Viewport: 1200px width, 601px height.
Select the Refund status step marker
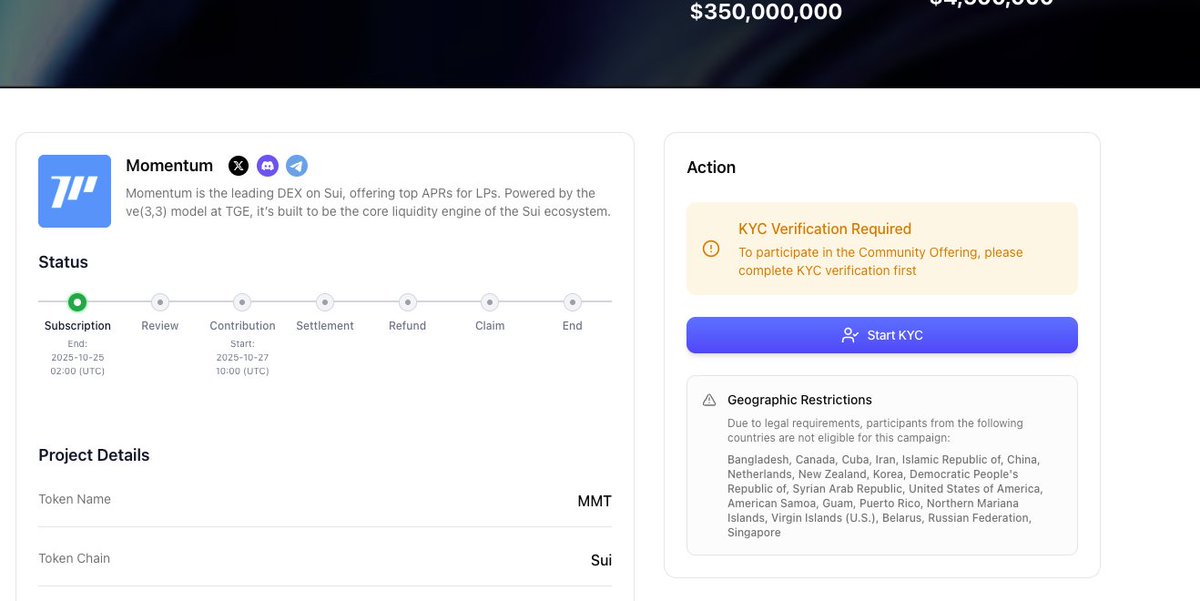click(407, 302)
